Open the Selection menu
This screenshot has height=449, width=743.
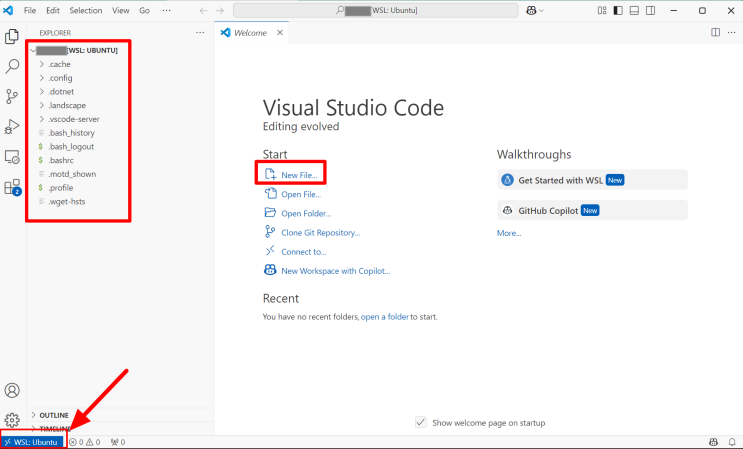tap(86, 10)
